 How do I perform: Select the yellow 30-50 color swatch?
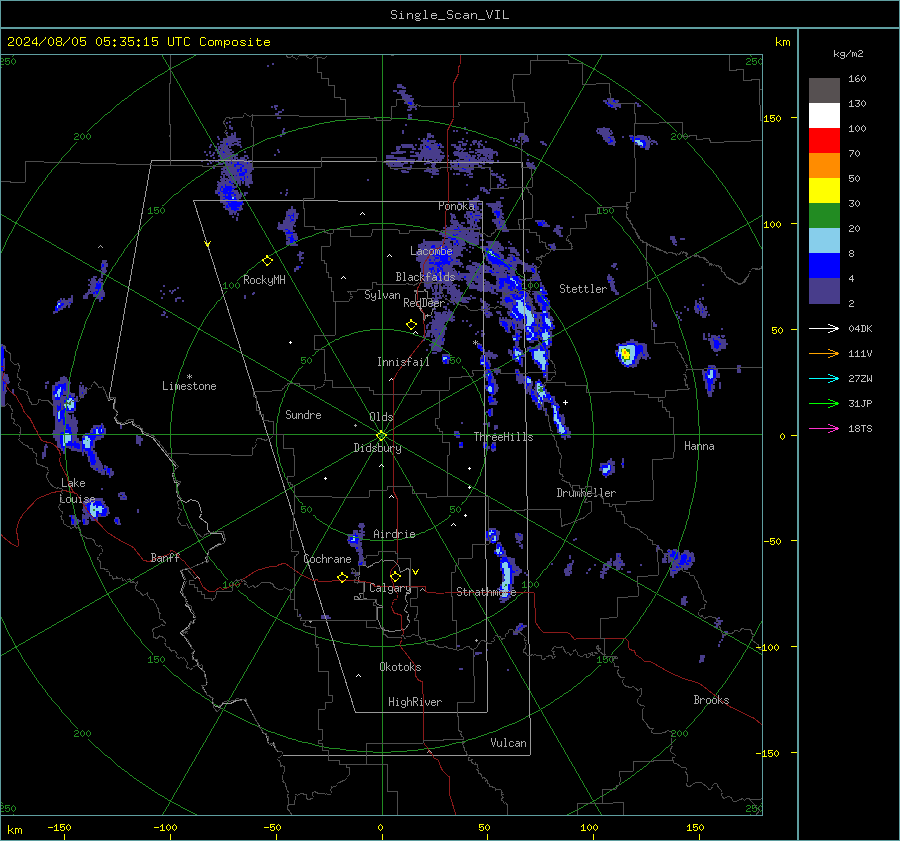tap(824, 191)
